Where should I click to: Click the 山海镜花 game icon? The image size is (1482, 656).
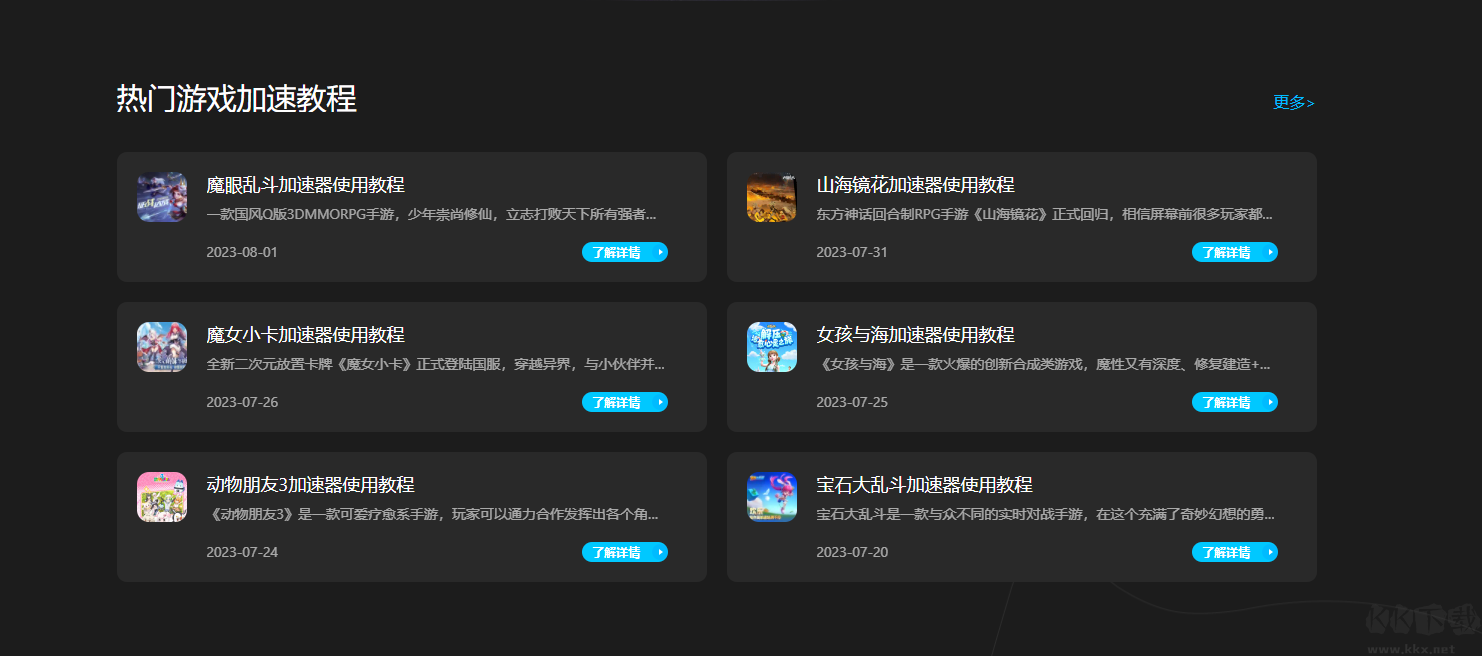point(771,197)
